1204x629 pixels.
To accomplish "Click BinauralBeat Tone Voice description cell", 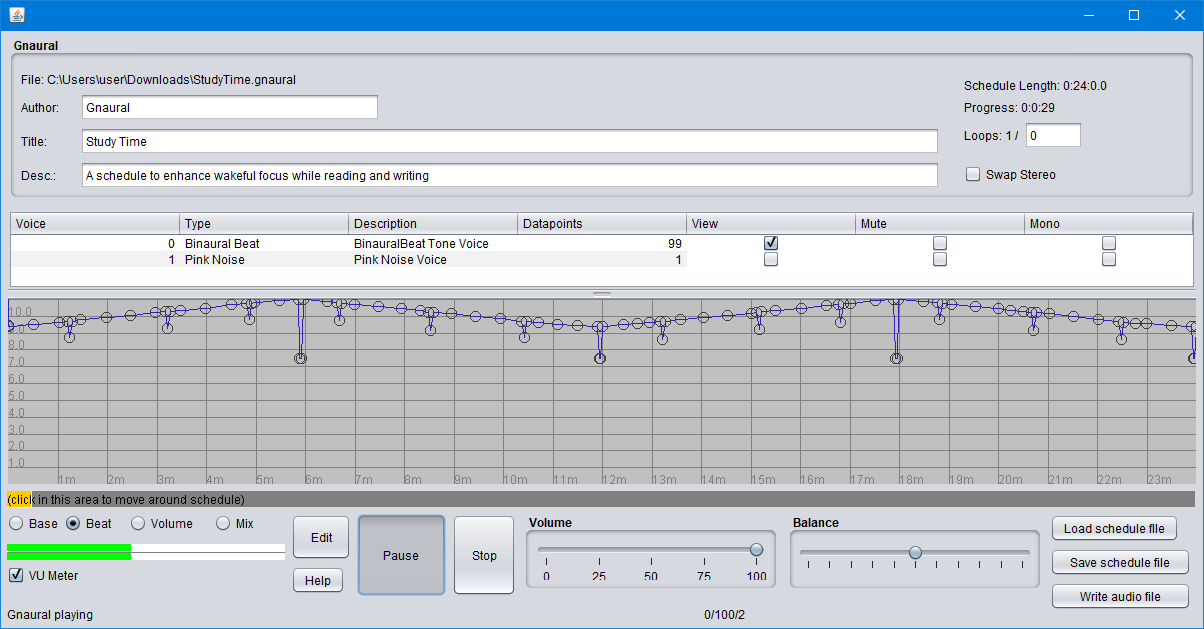I will pyautogui.click(x=433, y=243).
